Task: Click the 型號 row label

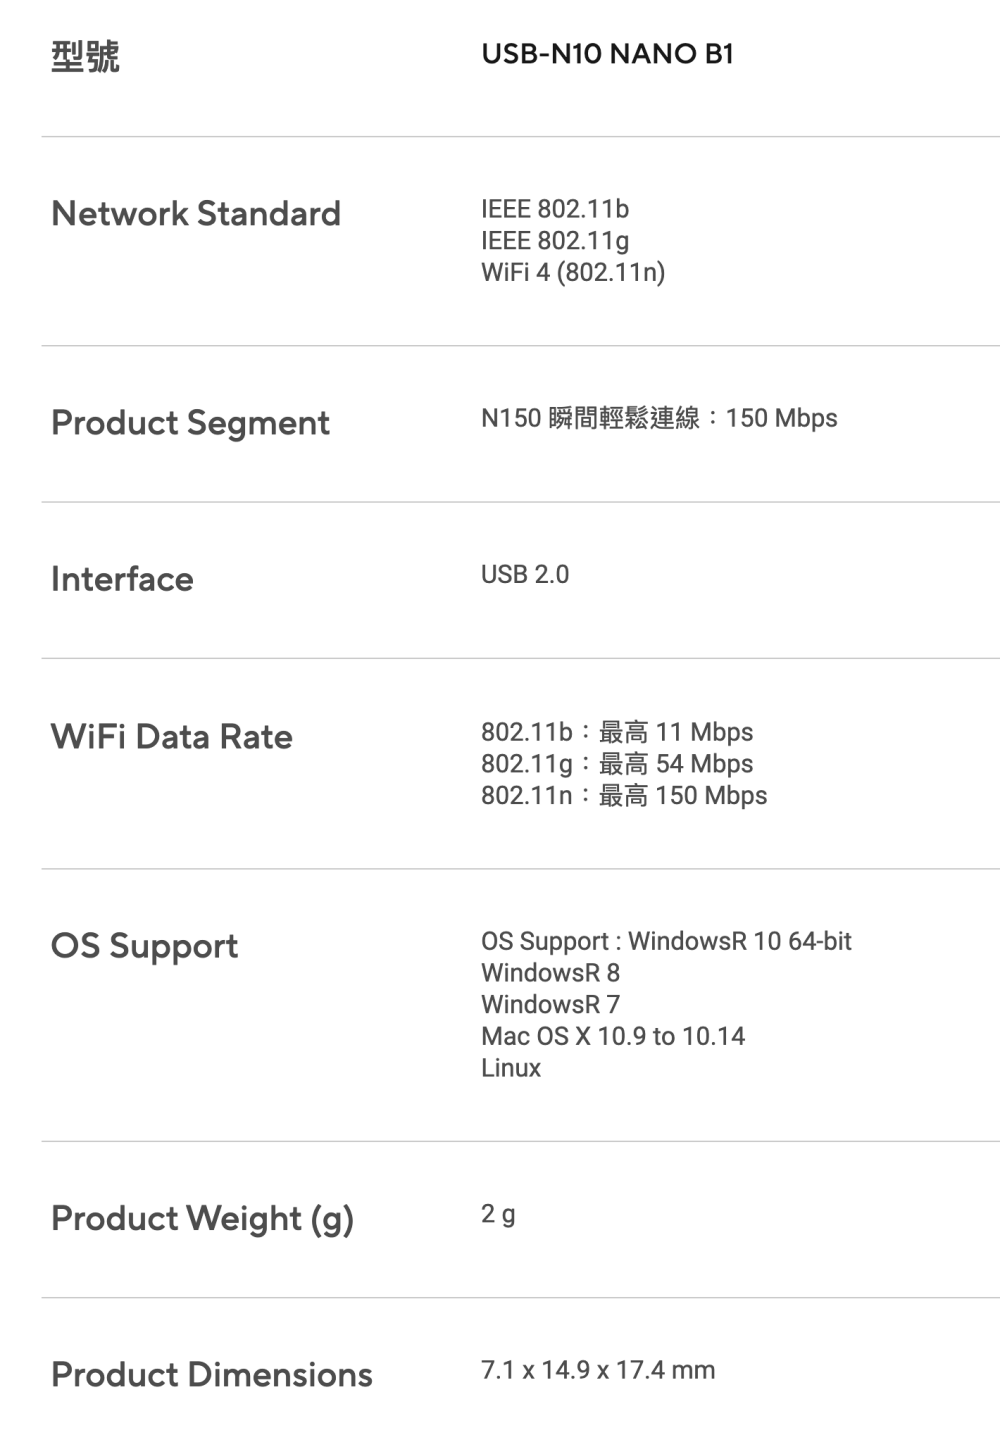Action: (x=85, y=56)
